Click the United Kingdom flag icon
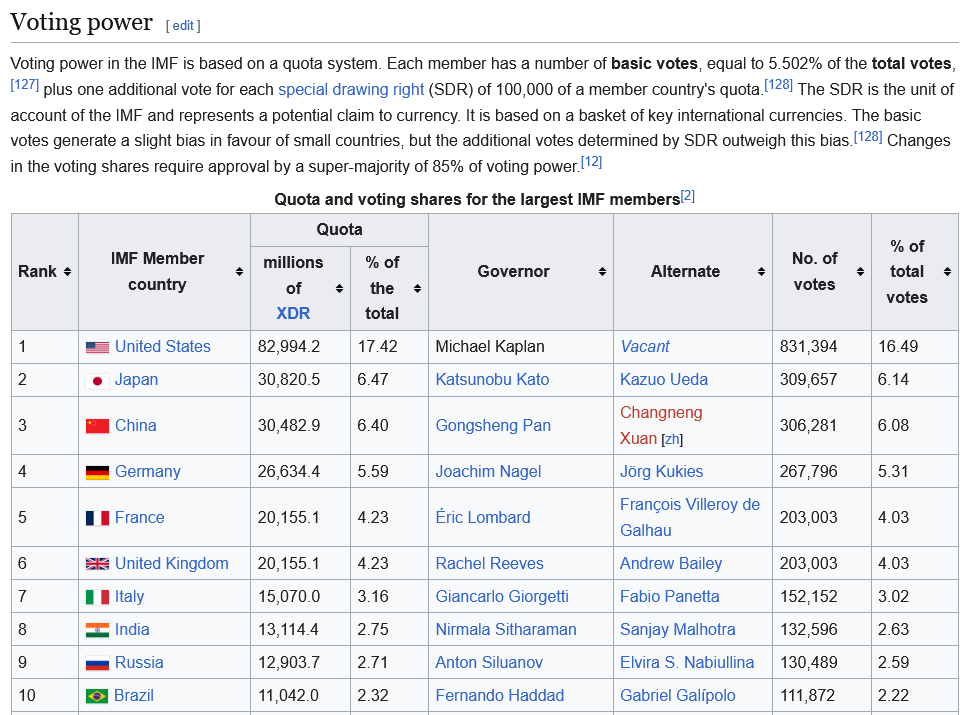 coord(97,564)
